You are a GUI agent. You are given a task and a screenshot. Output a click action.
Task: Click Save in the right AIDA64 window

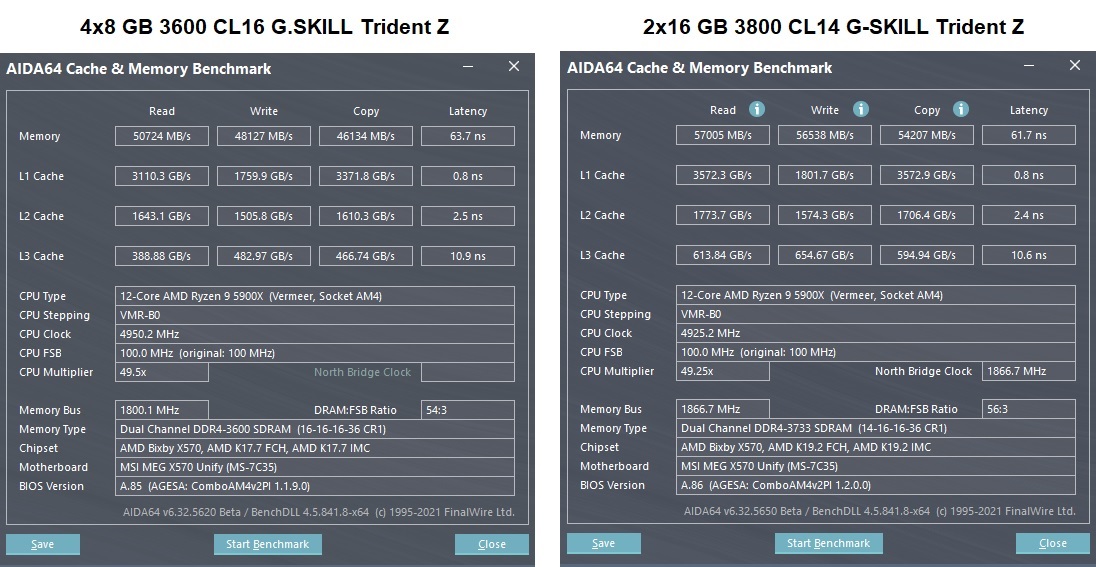pos(603,543)
